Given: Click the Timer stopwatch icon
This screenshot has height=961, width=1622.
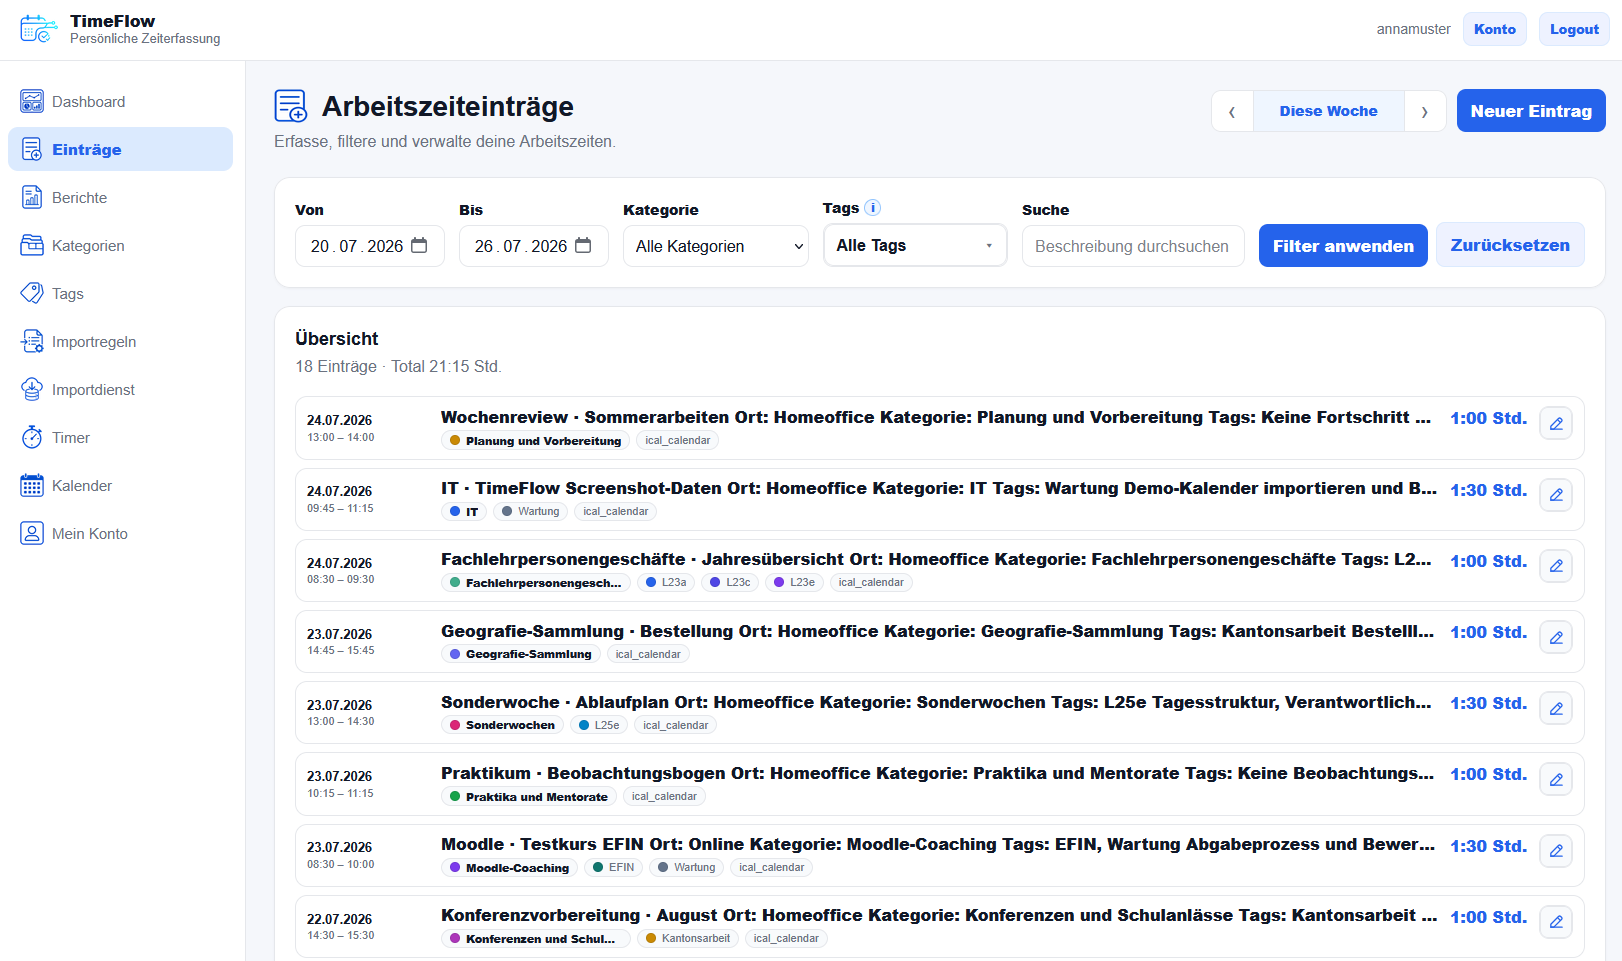Looking at the screenshot, I should click(x=32, y=437).
